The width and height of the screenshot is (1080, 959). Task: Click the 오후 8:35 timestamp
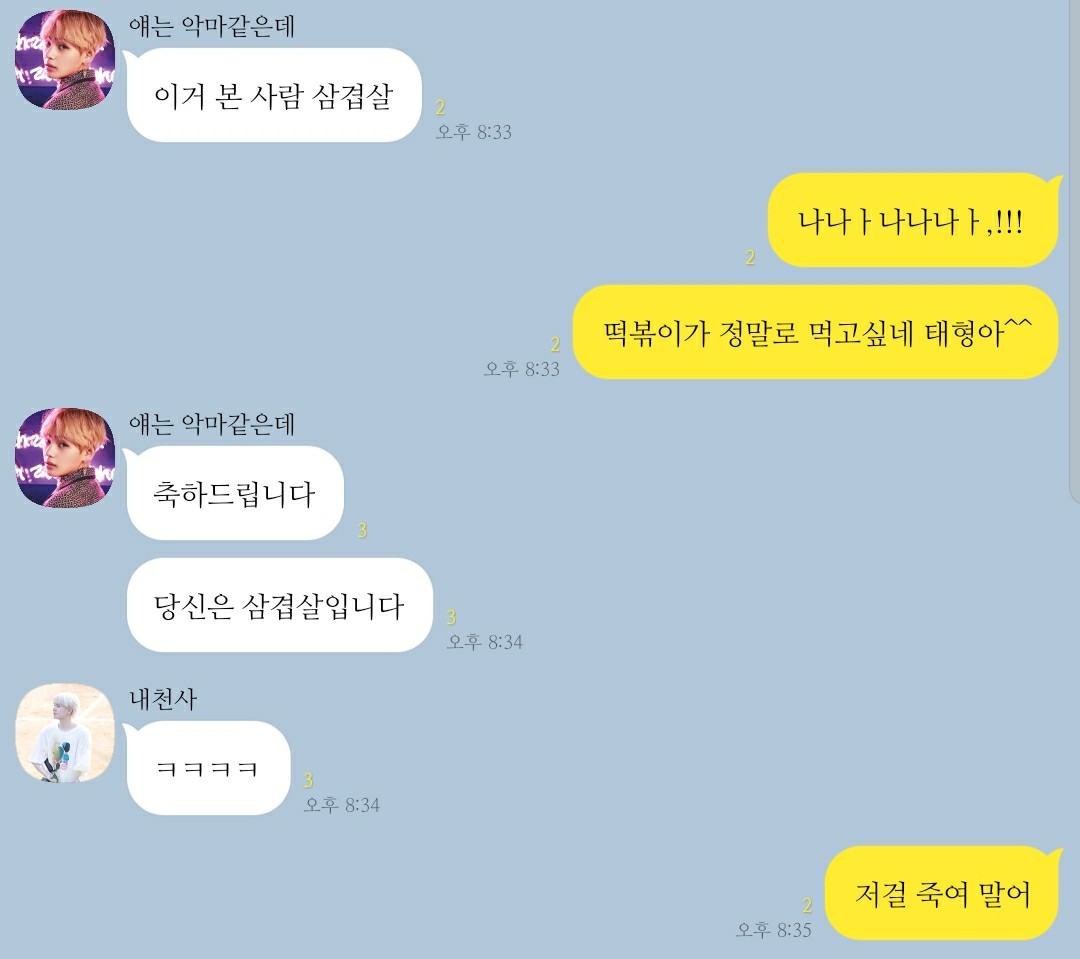(x=773, y=930)
